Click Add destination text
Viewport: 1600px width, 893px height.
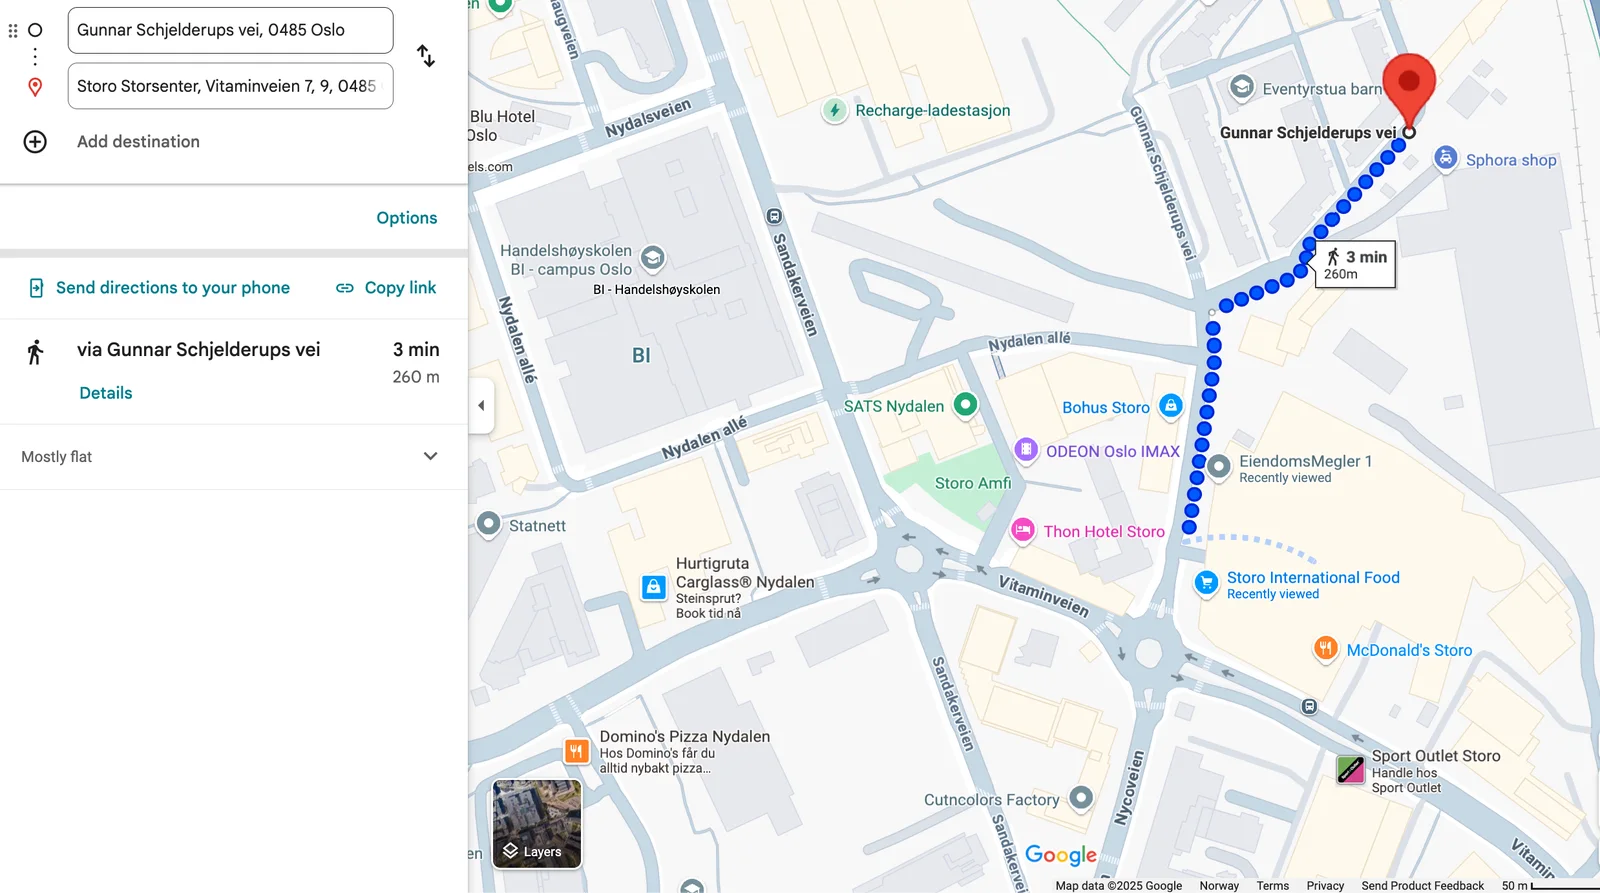[138, 142]
